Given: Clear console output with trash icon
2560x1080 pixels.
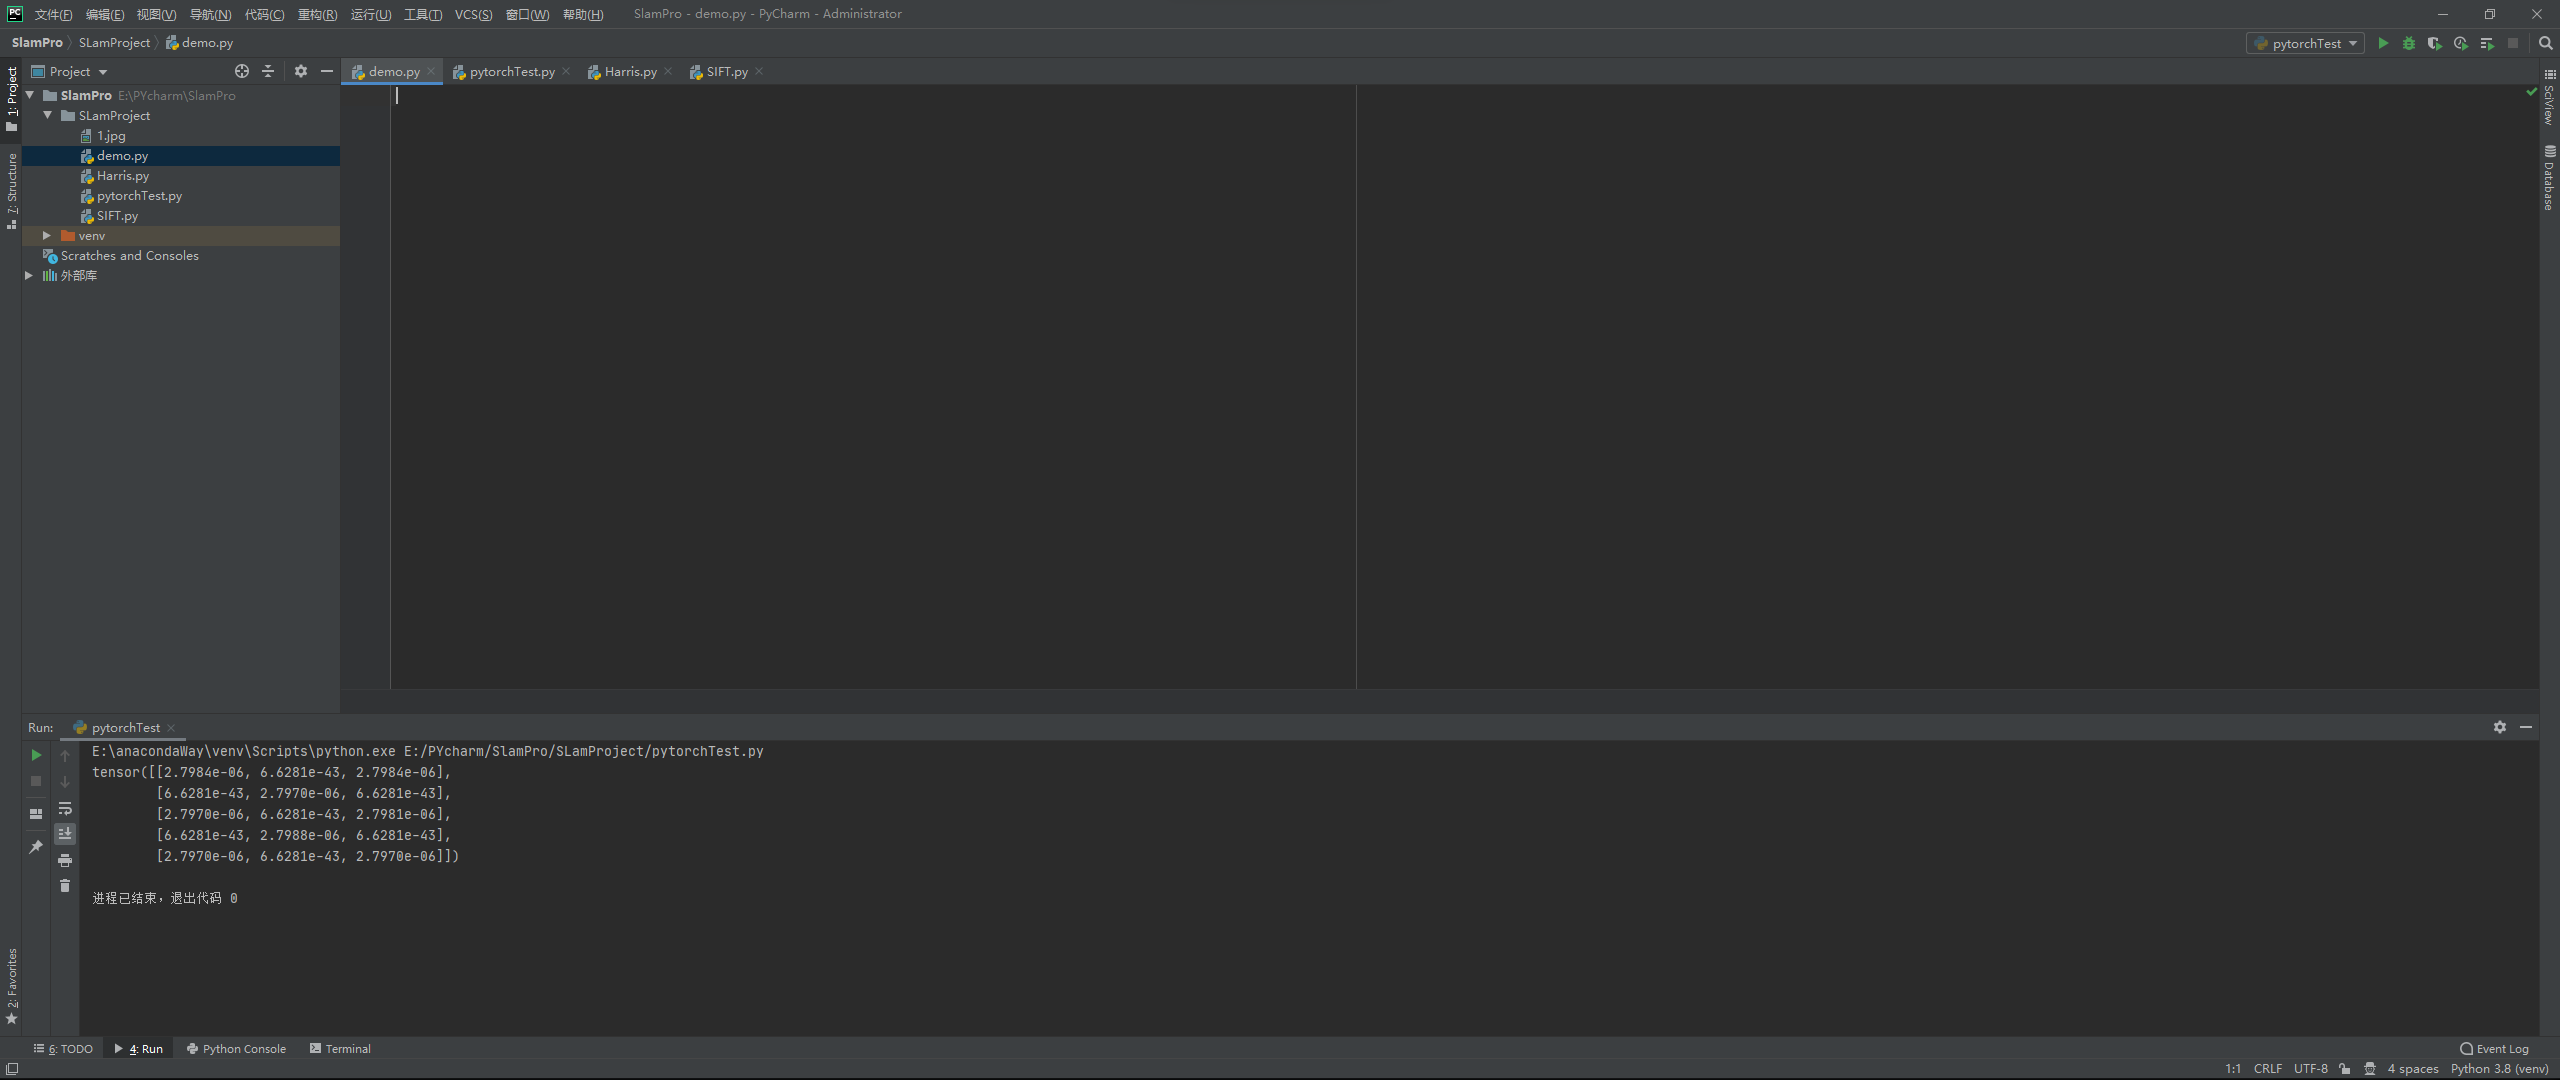Looking at the screenshot, I should (65, 886).
